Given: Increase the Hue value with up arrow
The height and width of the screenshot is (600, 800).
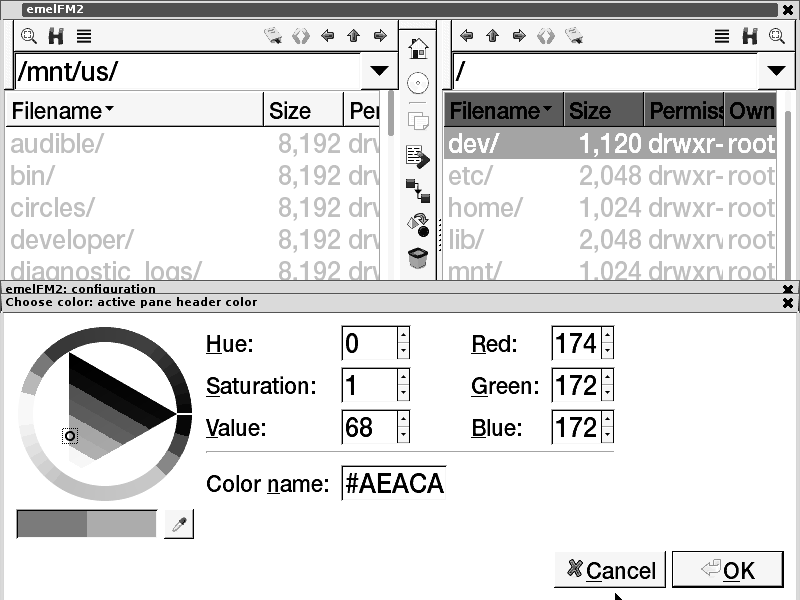Looking at the screenshot, I should click(x=403, y=335).
